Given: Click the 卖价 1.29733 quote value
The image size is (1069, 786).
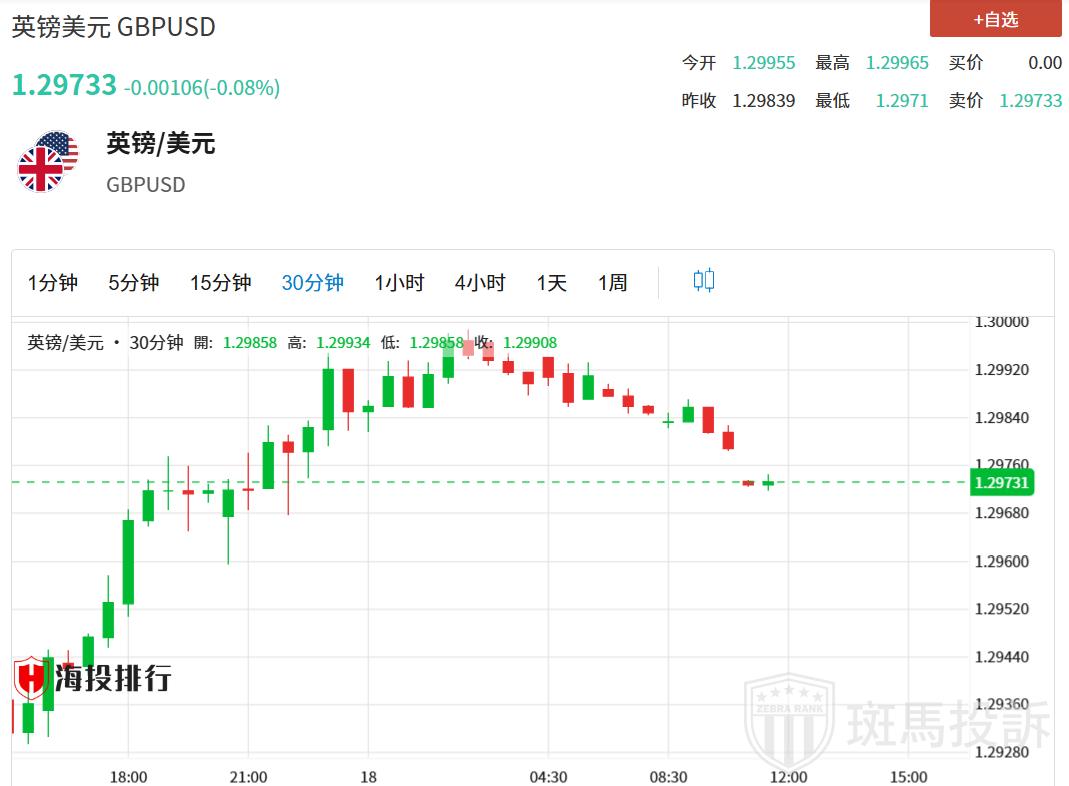Looking at the screenshot, I should pyautogui.click(x=1030, y=101).
